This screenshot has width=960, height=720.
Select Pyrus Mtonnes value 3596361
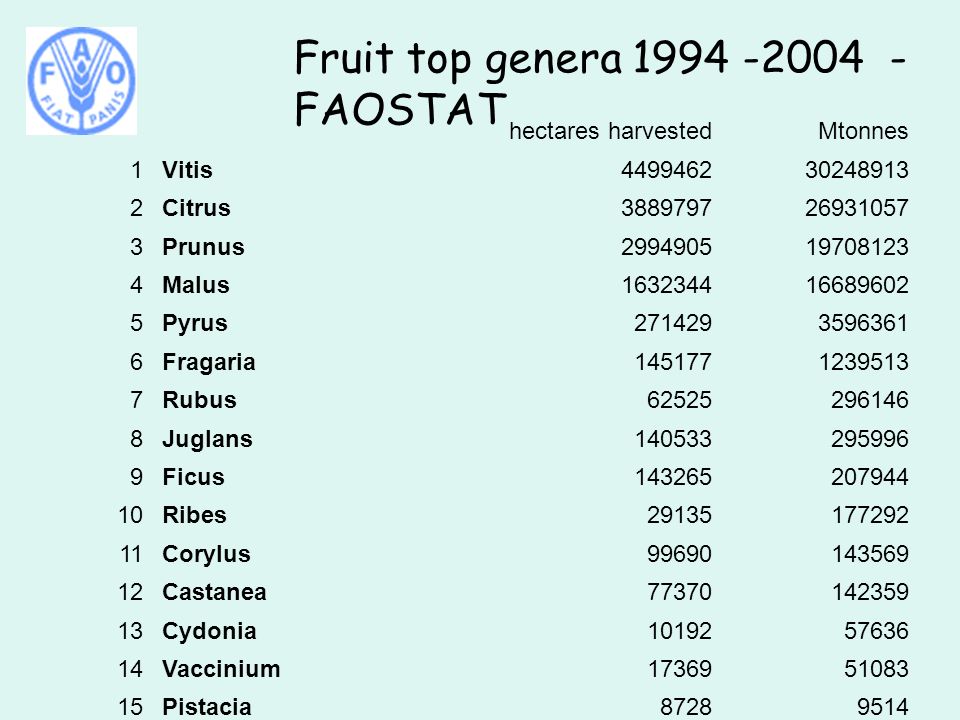[x=863, y=323]
